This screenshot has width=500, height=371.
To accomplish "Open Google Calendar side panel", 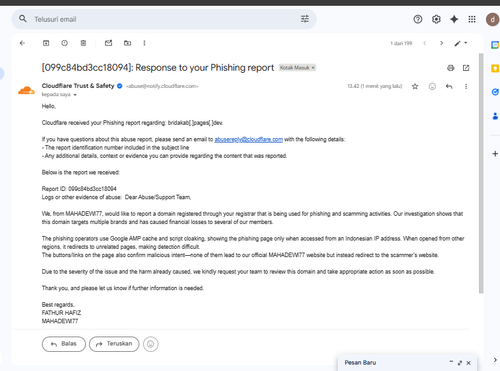I will point(495,45).
